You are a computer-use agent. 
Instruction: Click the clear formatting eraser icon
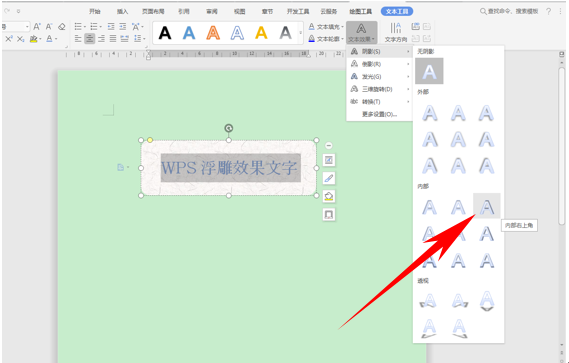tap(62, 26)
